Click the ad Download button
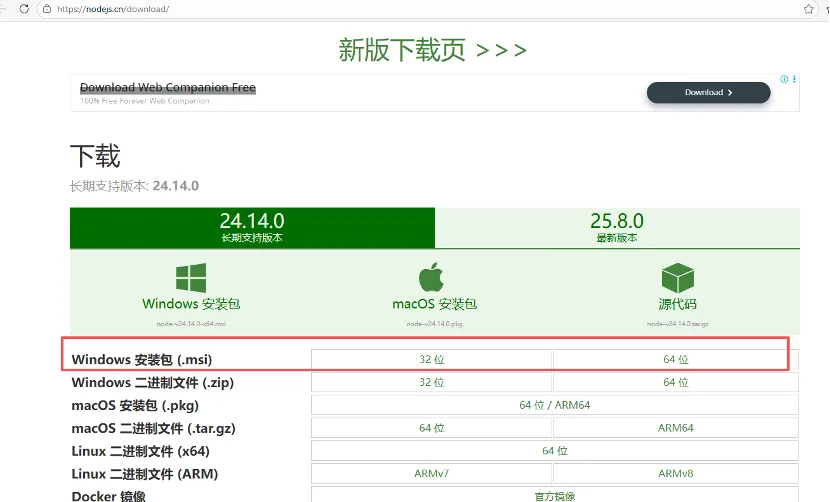The width and height of the screenshot is (830, 502). click(x=708, y=92)
